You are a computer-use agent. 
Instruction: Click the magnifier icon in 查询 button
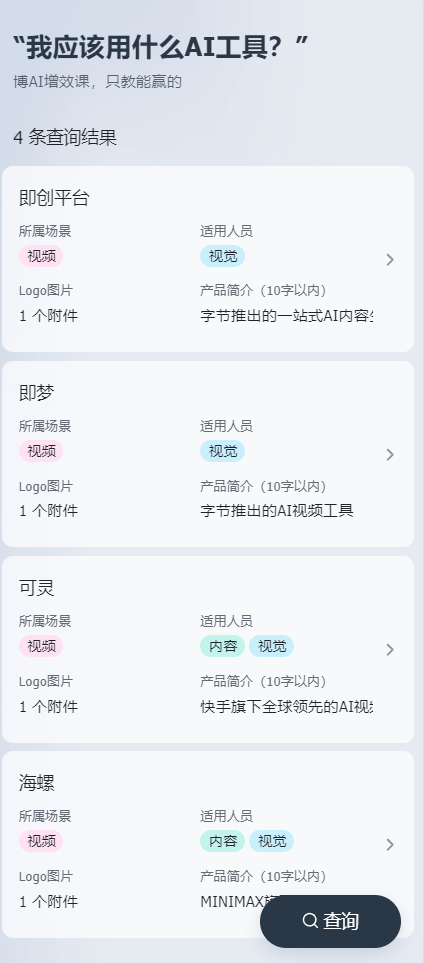[310, 921]
